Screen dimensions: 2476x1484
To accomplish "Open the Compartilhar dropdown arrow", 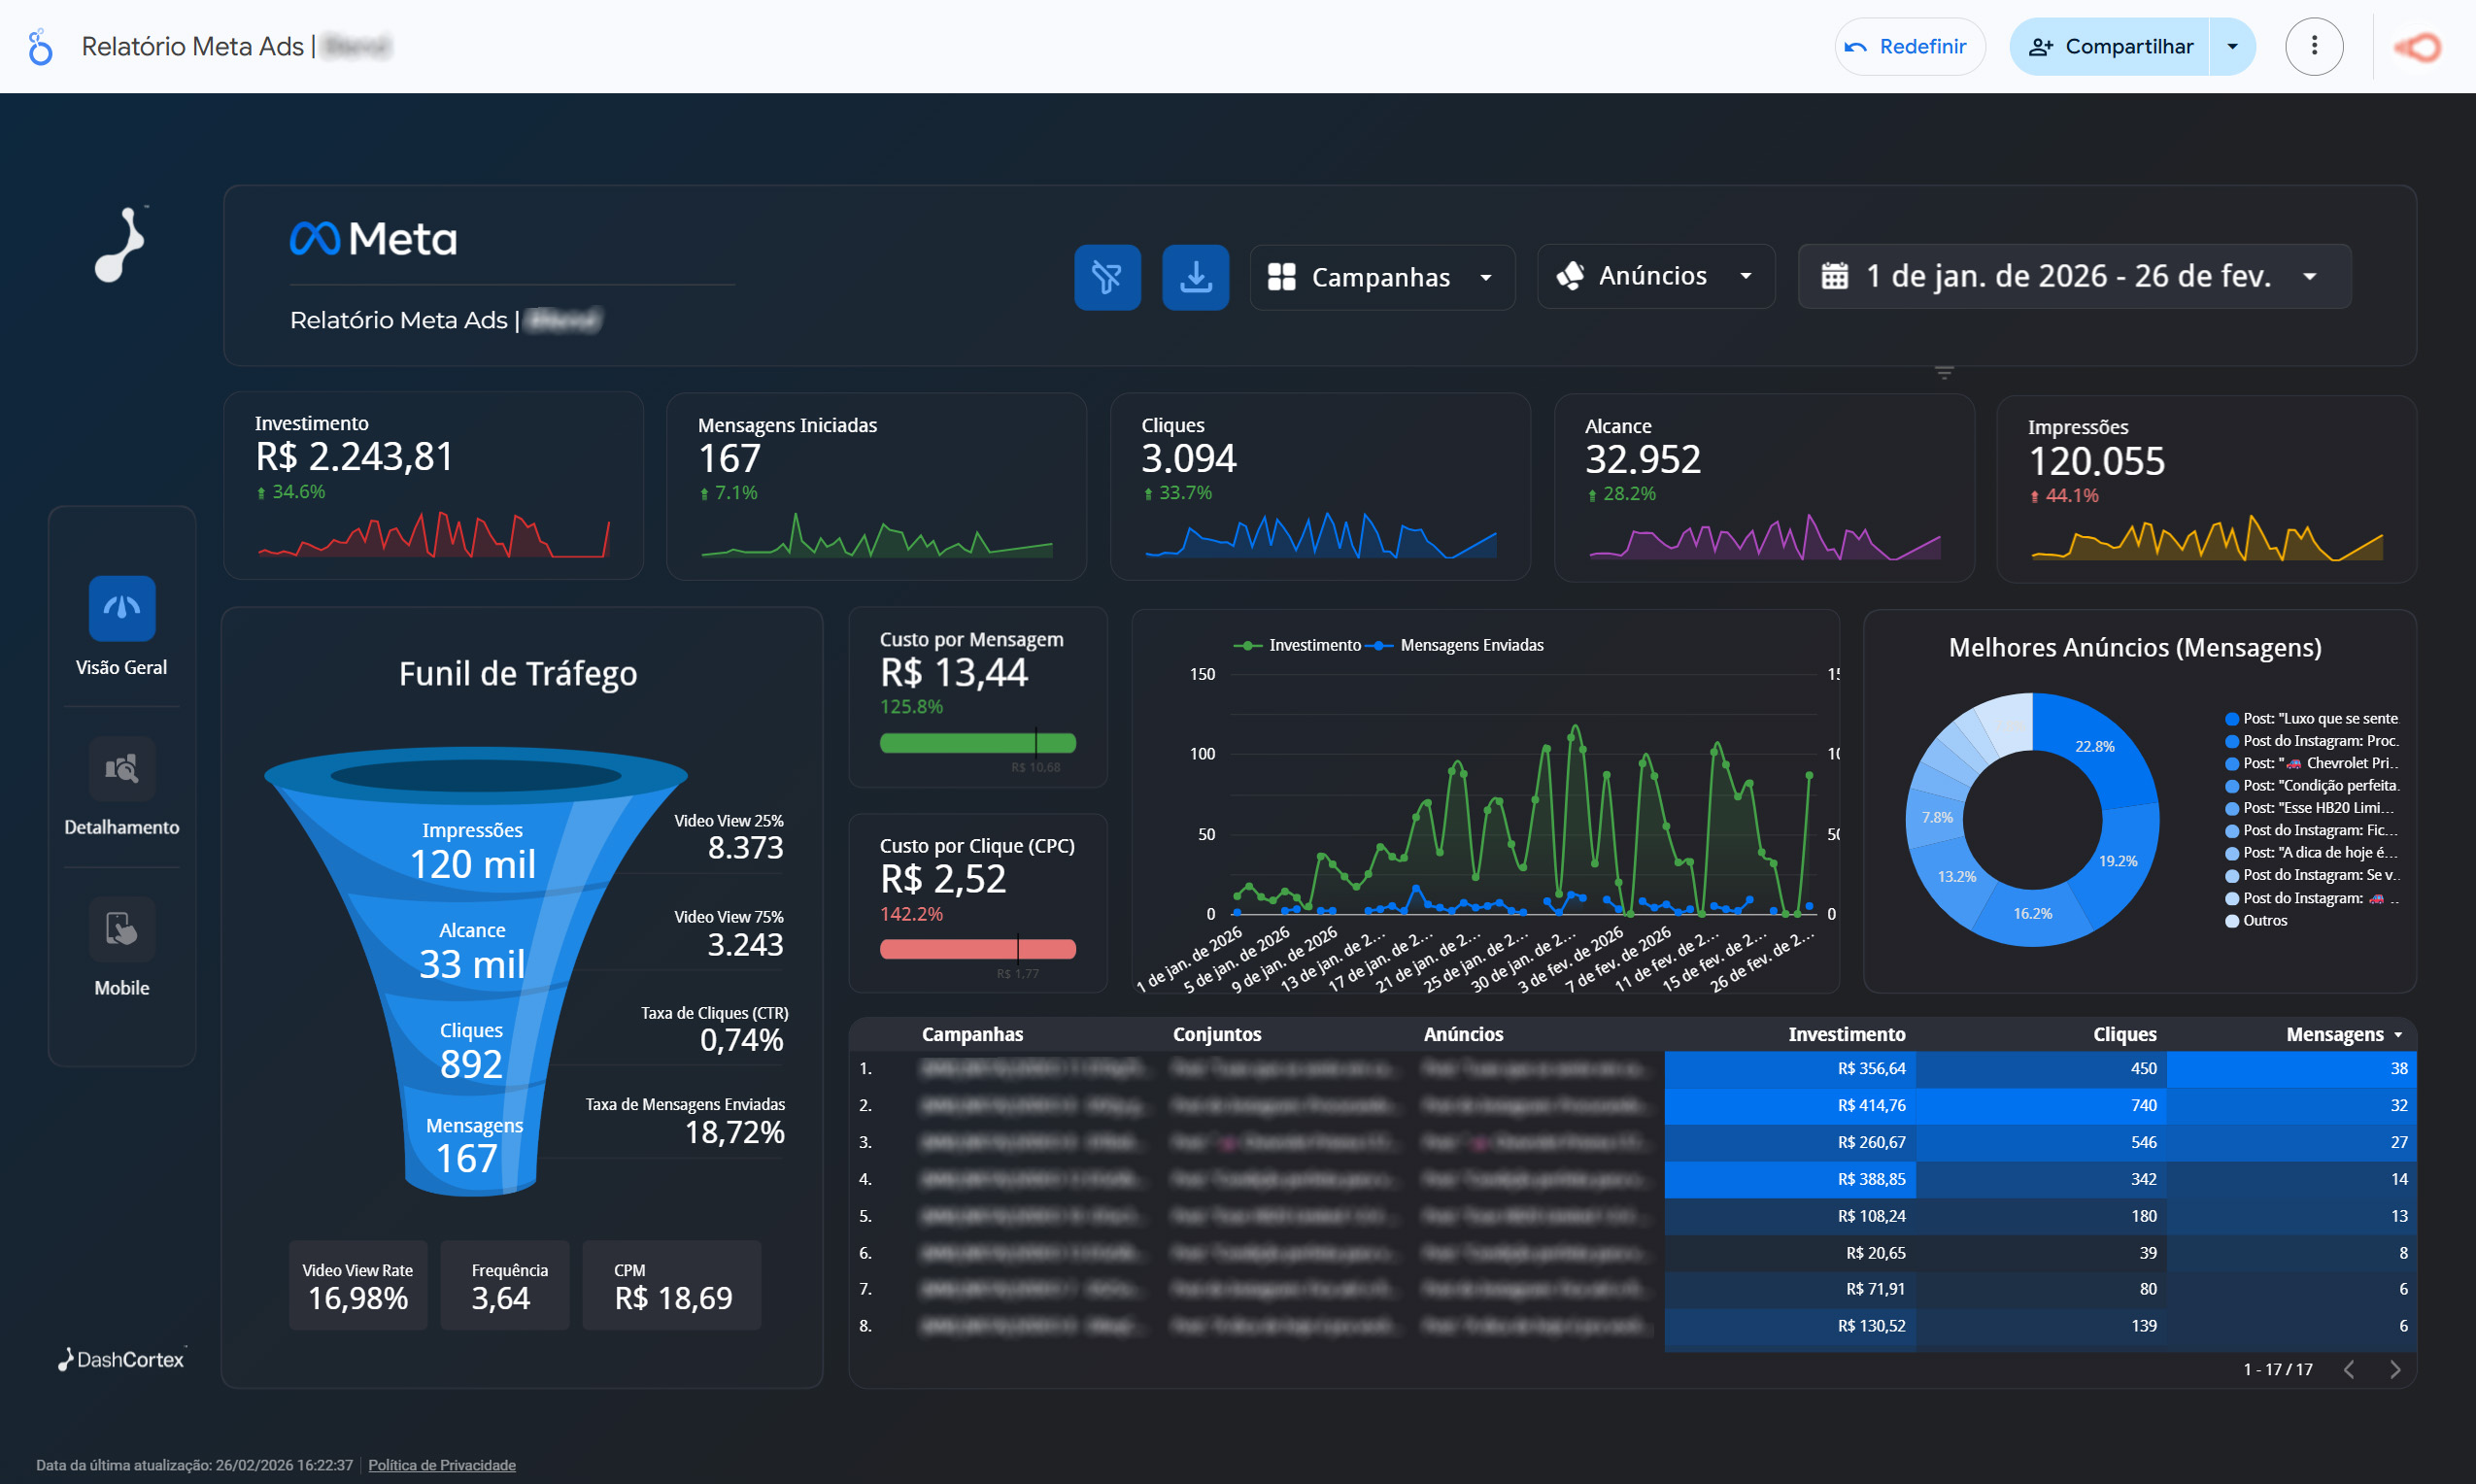I will 2232,46.
